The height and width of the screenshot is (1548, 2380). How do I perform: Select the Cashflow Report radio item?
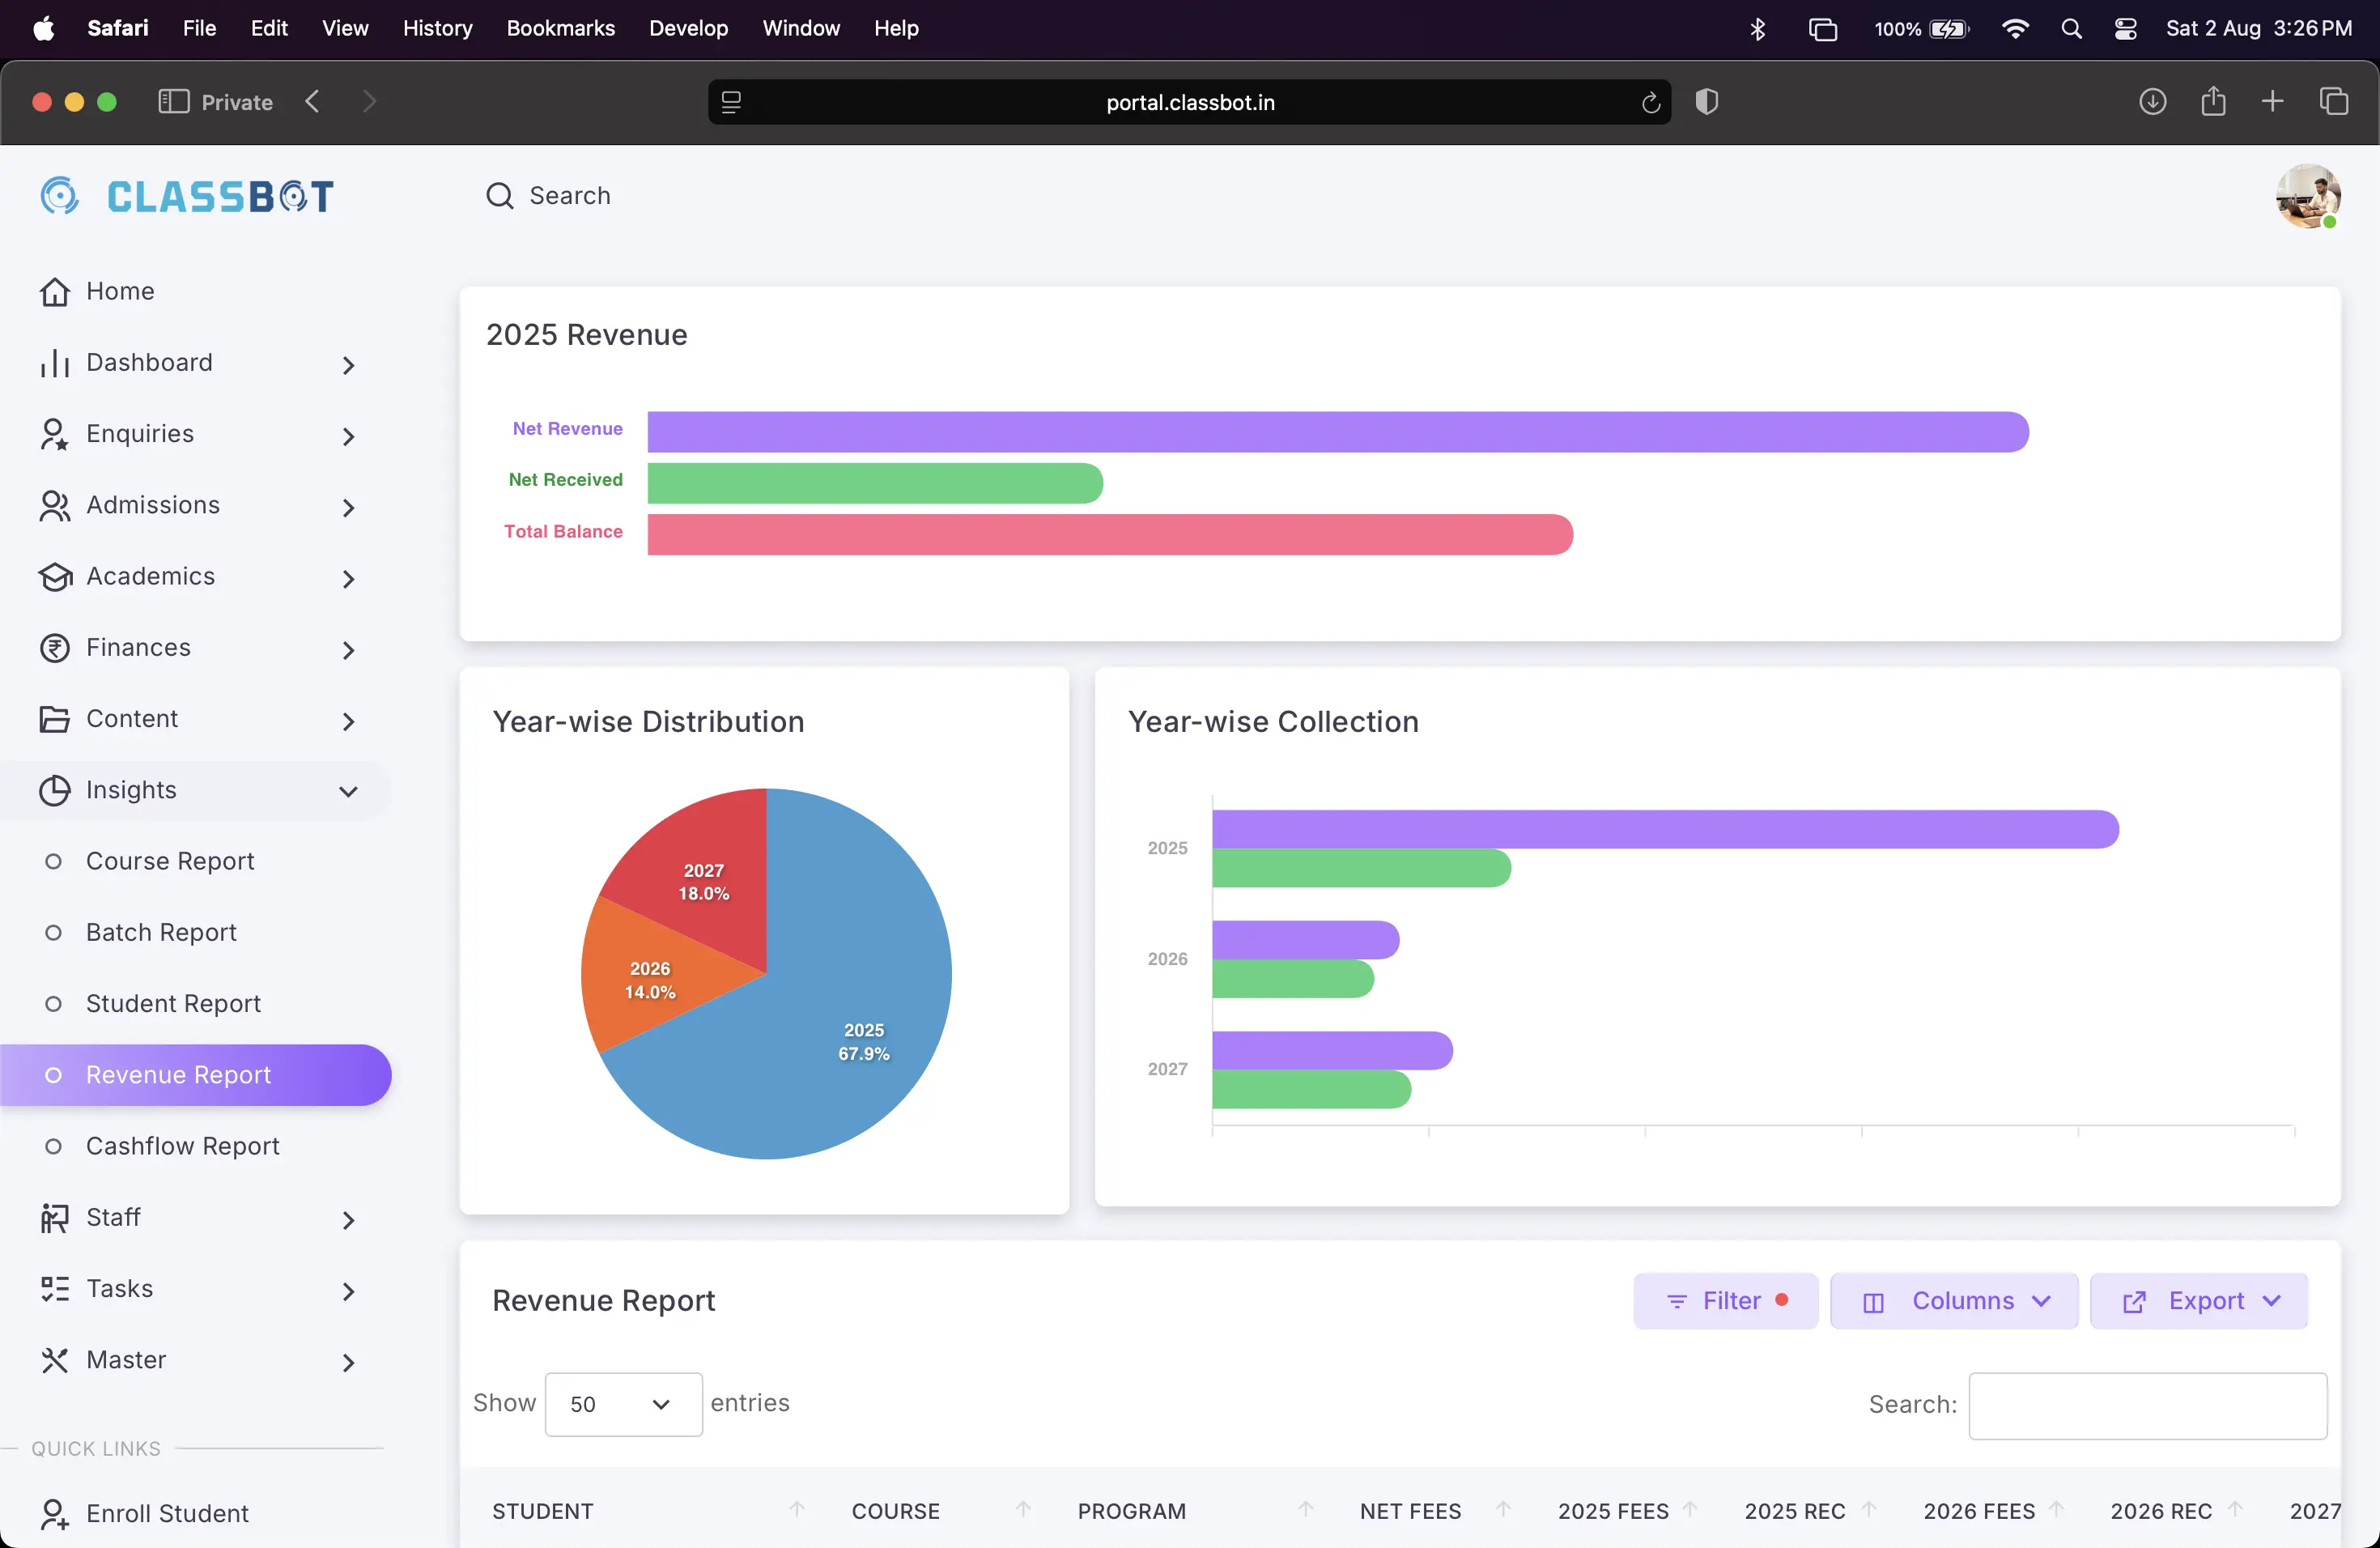(54, 1146)
